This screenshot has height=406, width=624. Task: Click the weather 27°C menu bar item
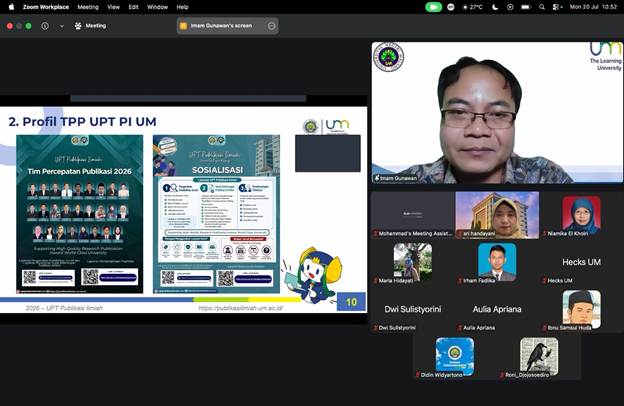472,7
